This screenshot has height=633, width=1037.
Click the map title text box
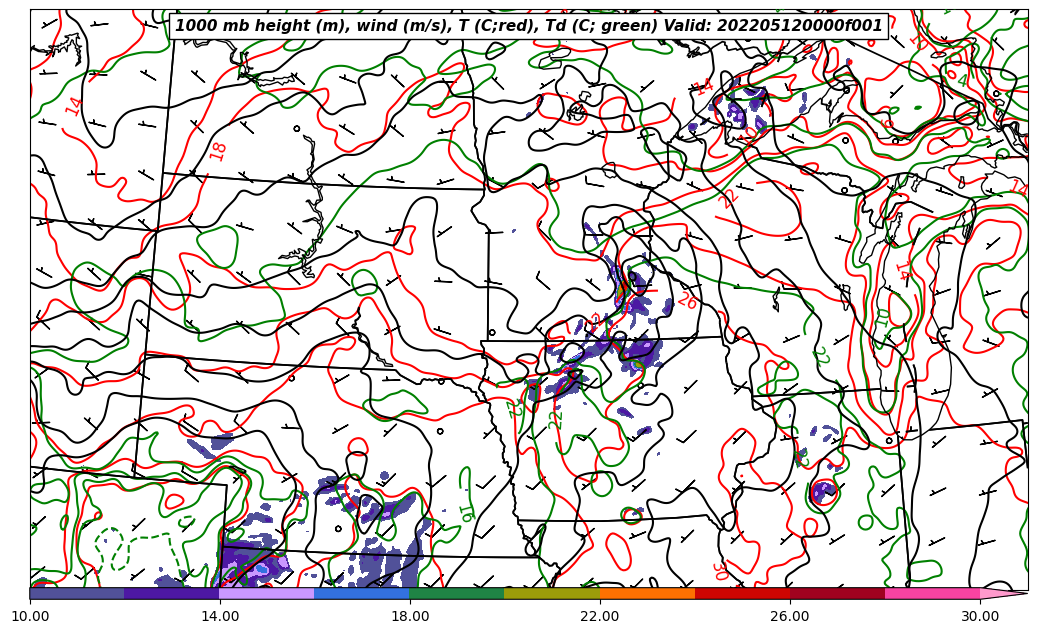[529, 26]
